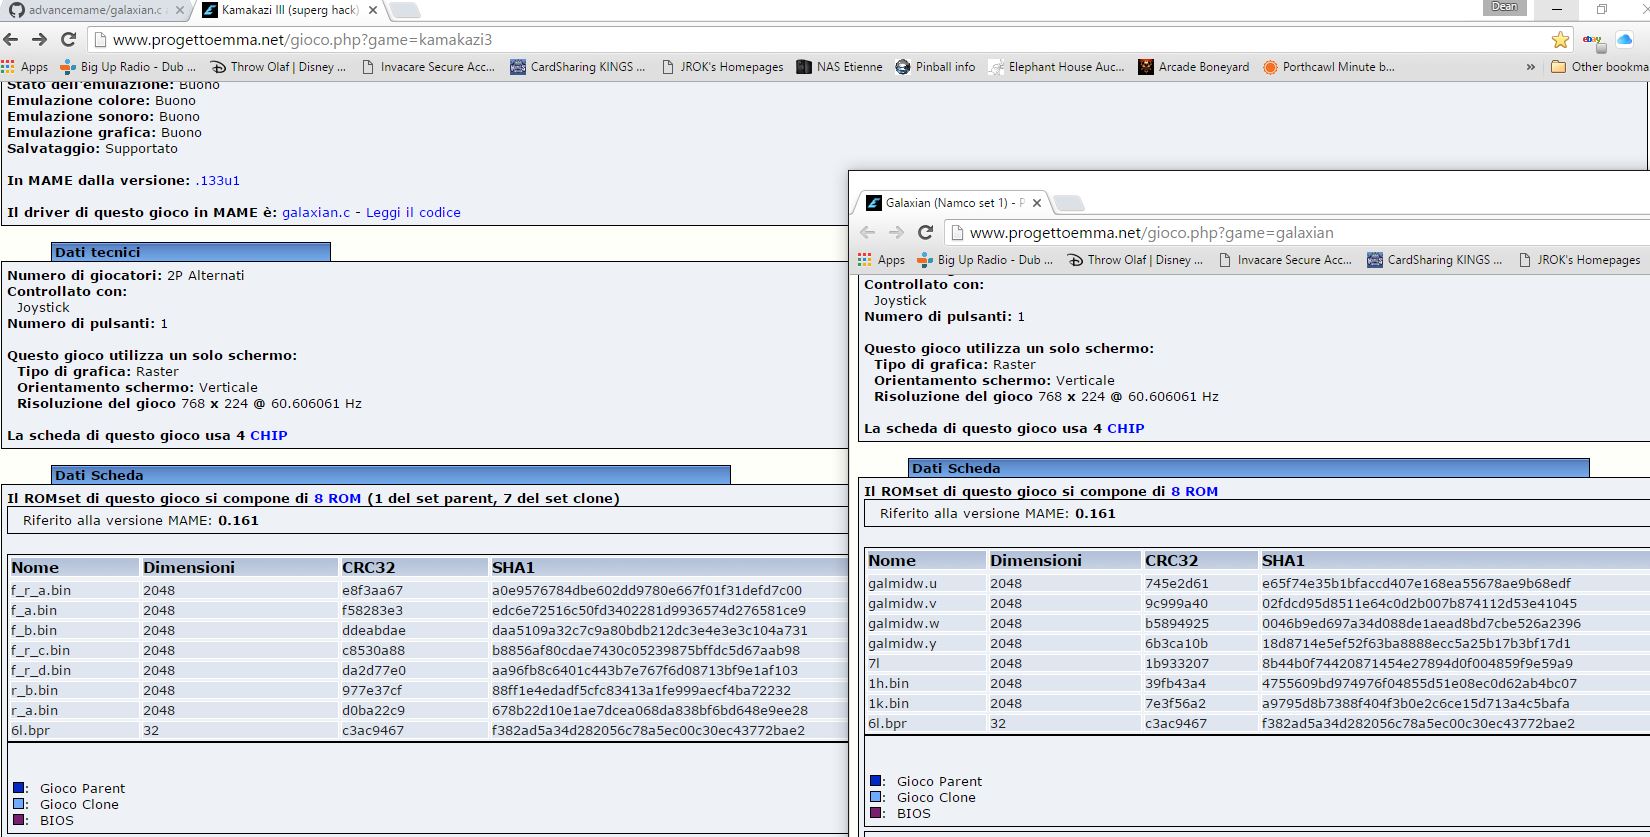The width and height of the screenshot is (1650, 837).
Task: Click the f_r_a.bin ROM name
Action: coord(41,591)
